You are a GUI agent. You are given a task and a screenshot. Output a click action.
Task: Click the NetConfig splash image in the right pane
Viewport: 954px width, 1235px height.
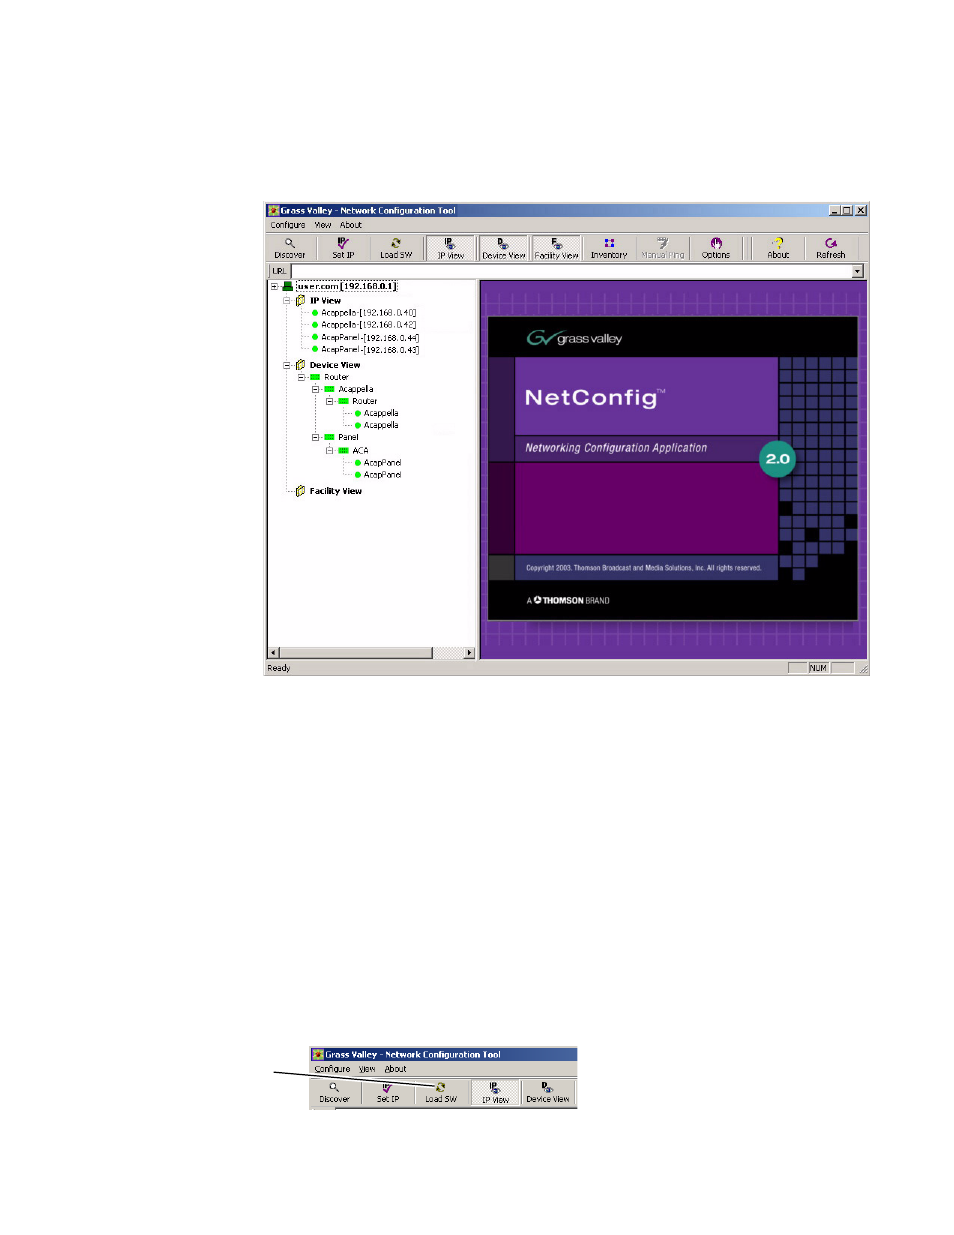[x=672, y=468]
